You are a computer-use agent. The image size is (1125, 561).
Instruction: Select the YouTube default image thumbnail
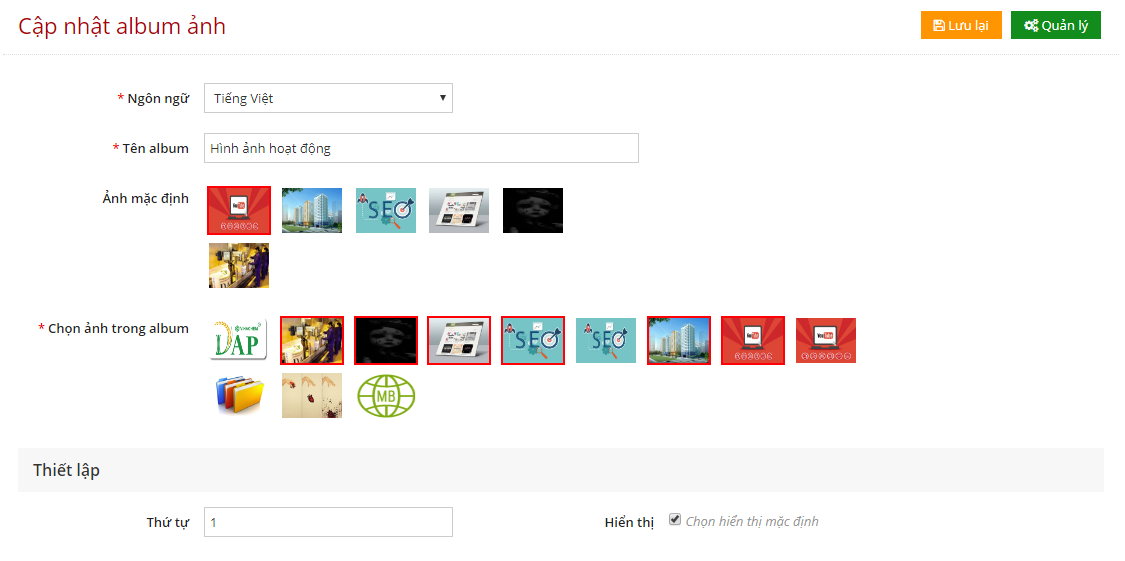coord(239,210)
